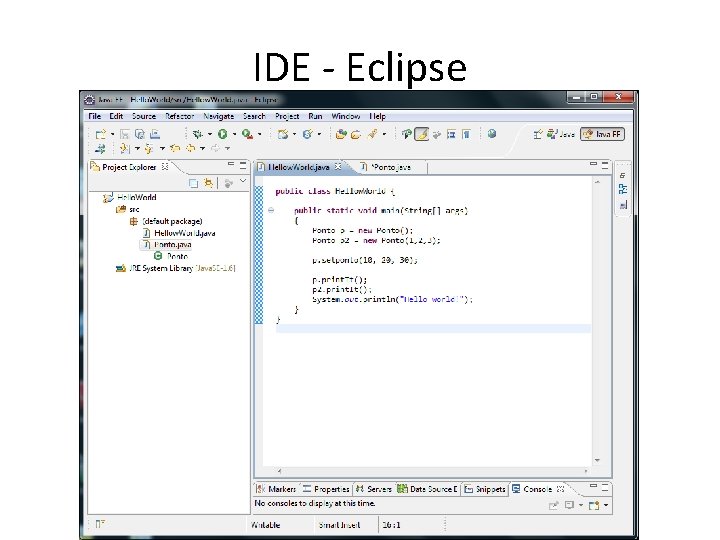The width and height of the screenshot is (720, 540).
Task: Open the External Tools dropdown arrow
Action: (x=259, y=134)
